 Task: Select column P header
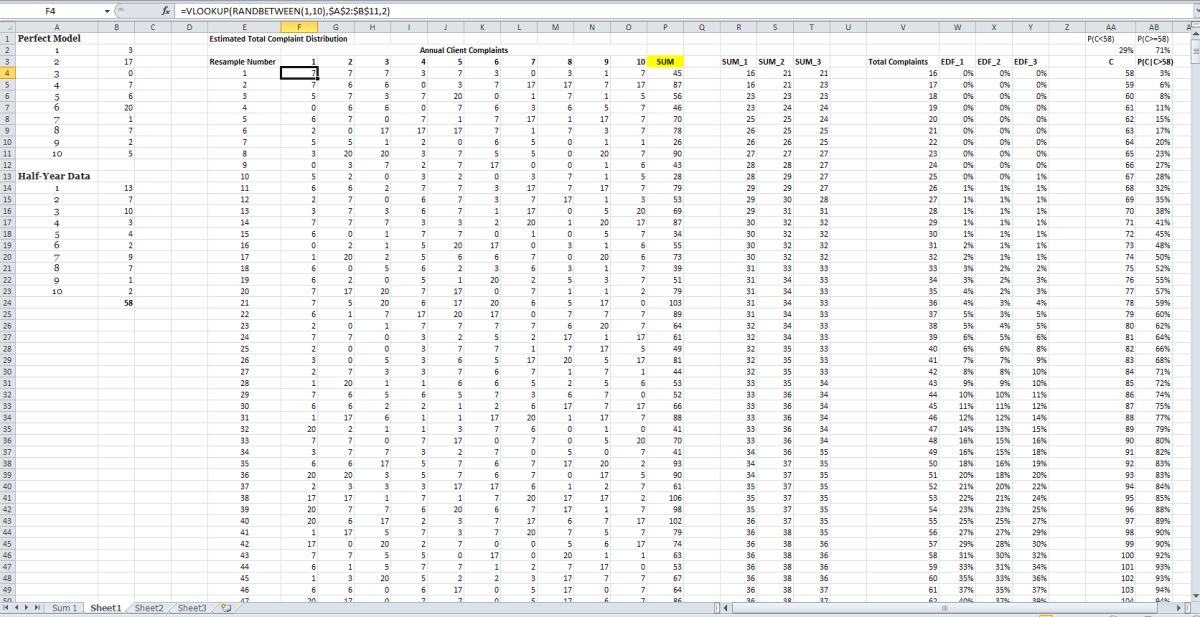pyautogui.click(x=665, y=27)
